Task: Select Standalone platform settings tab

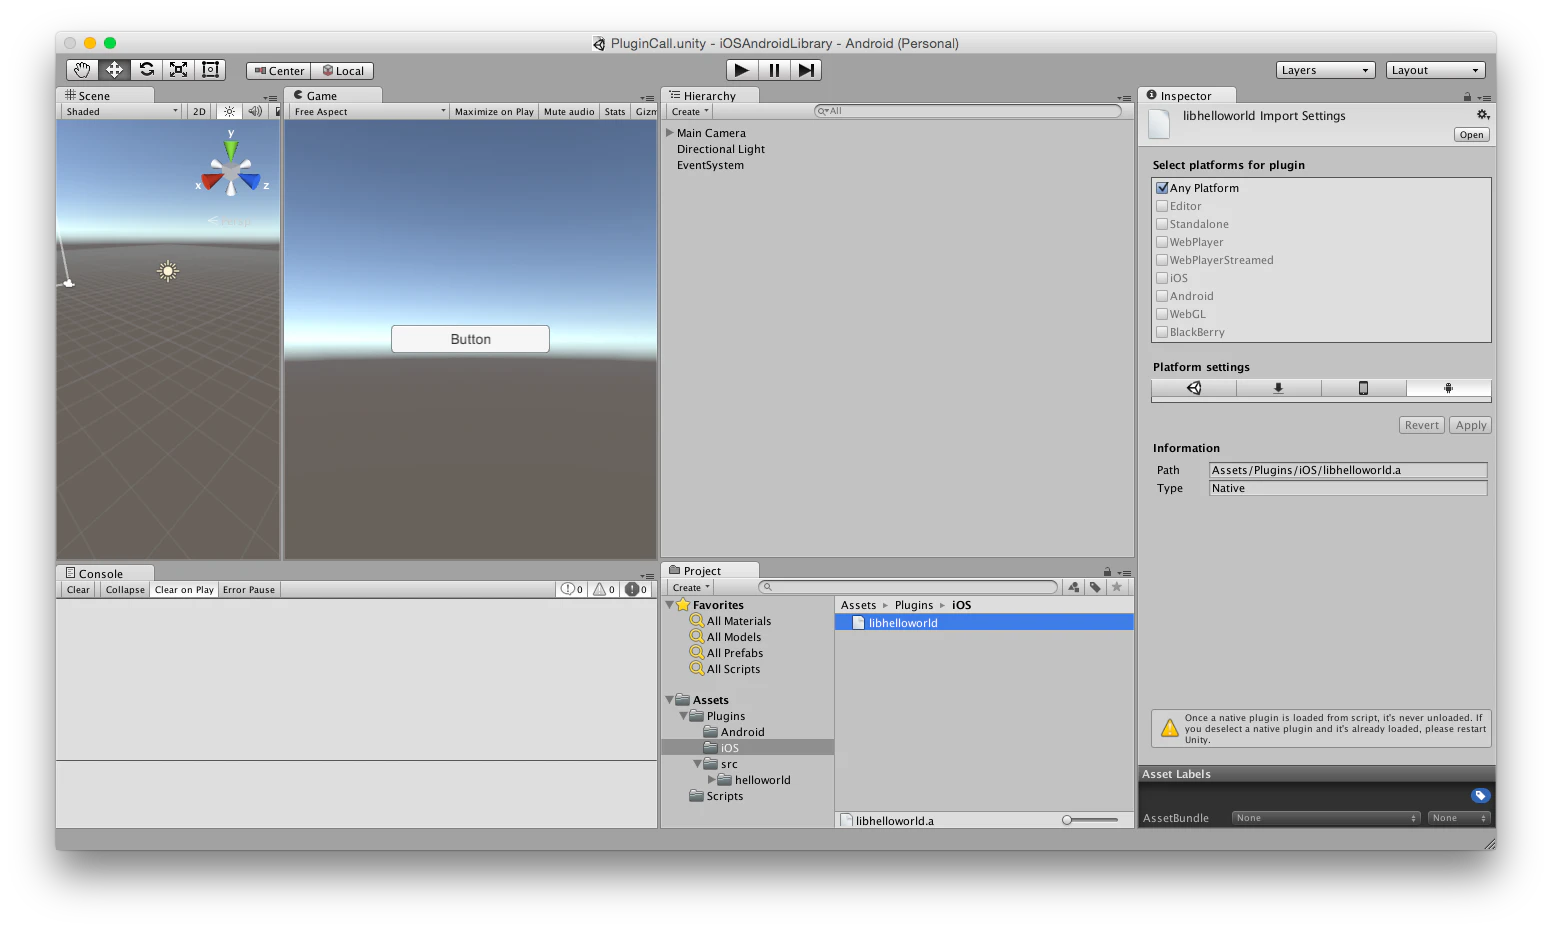Action: (1278, 388)
